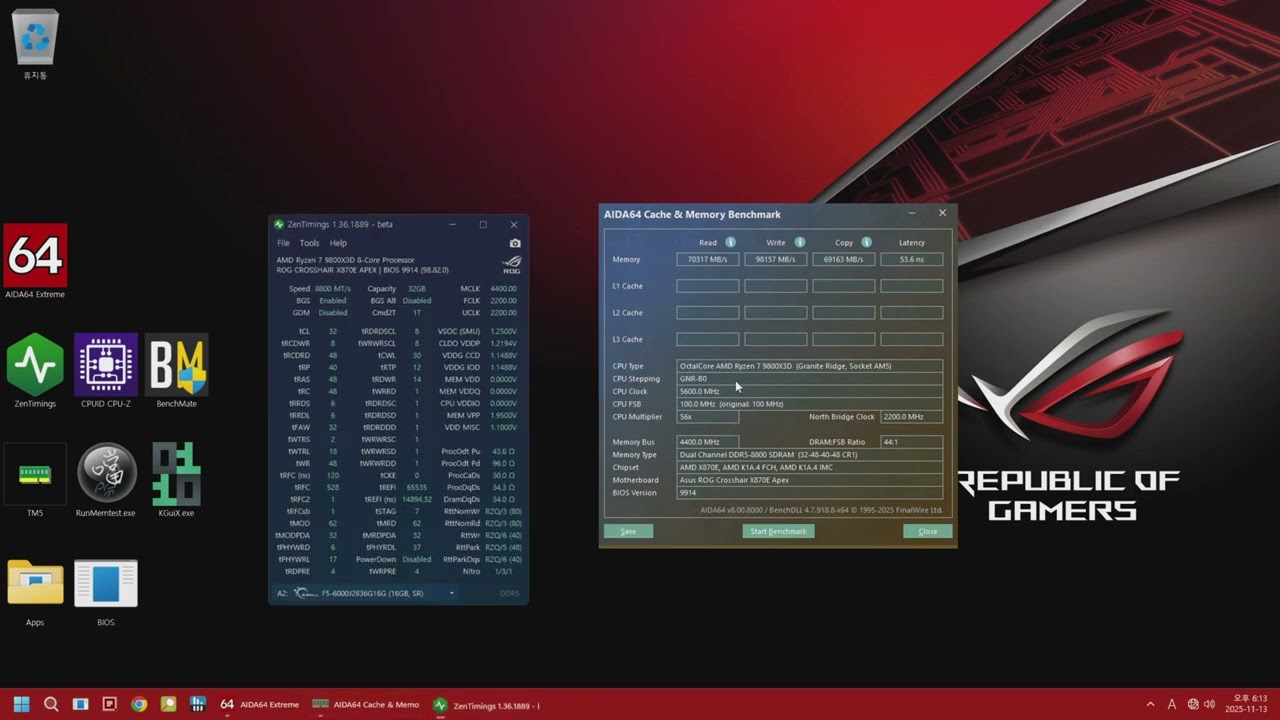Open the volume control in system tray
Viewport: 1280px width, 720px height.
click(x=1211, y=704)
